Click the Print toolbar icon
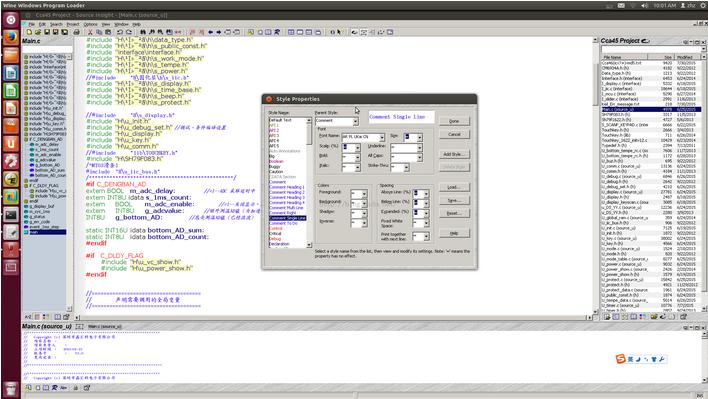Screen dimensions: 708x399 [76, 32]
